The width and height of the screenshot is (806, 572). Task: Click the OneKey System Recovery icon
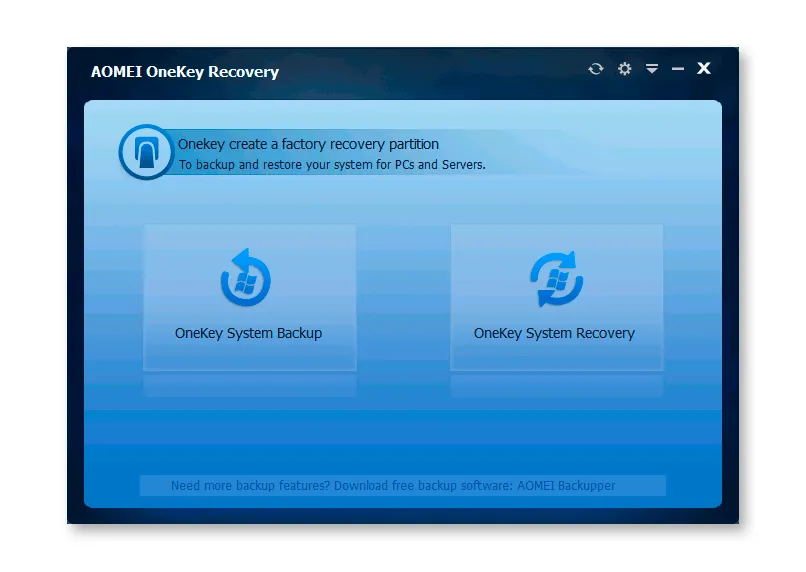(x=557, y=279)
